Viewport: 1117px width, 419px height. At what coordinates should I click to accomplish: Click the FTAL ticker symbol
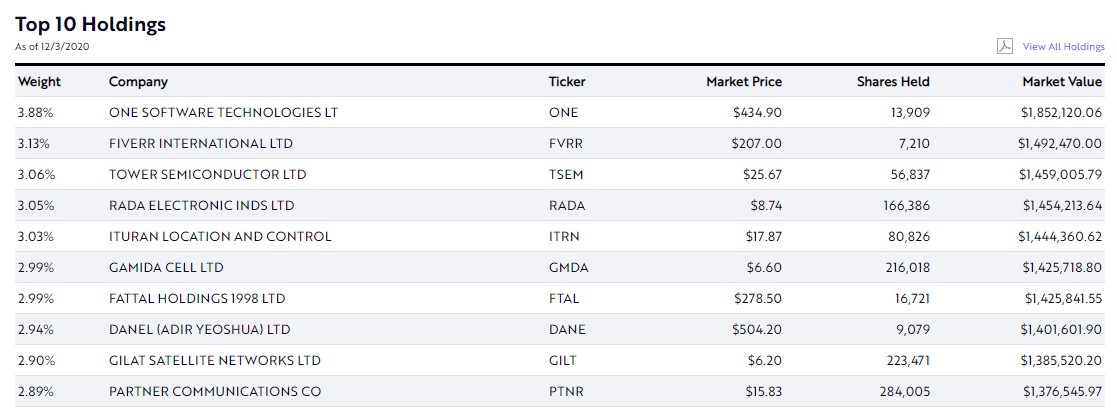[564, 299]
